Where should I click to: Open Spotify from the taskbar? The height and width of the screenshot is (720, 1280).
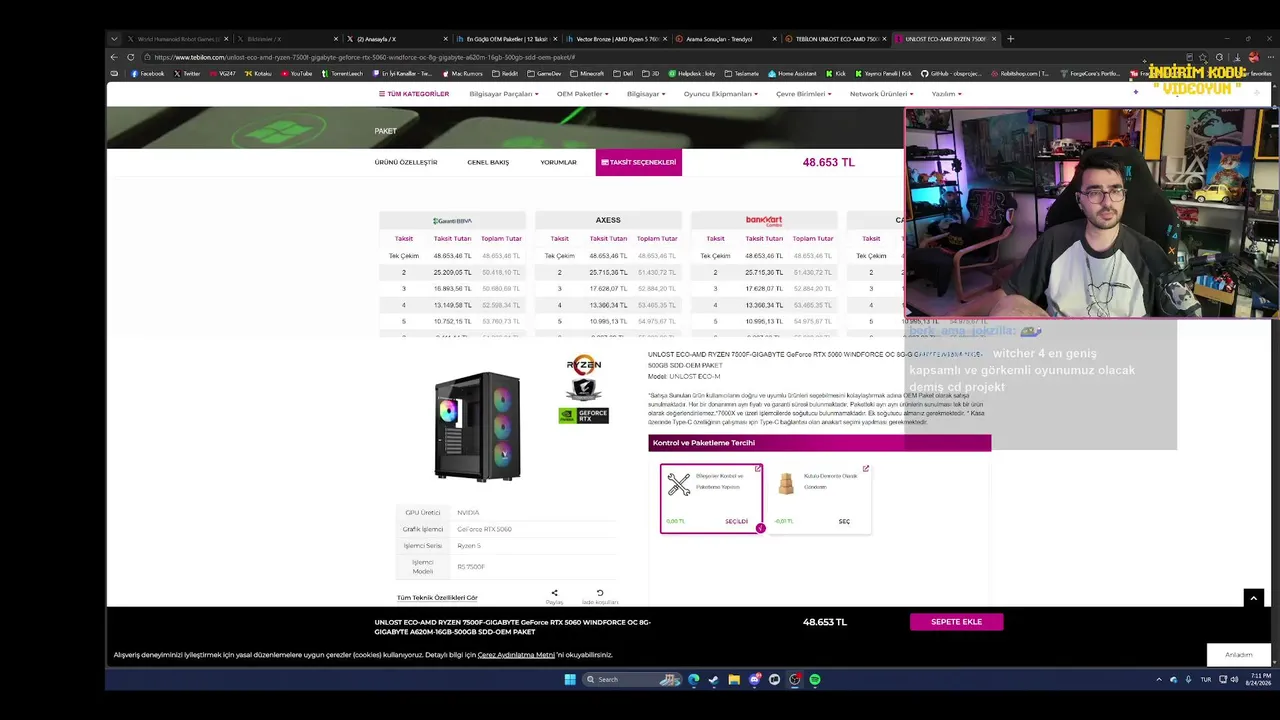tap(815, 680)
